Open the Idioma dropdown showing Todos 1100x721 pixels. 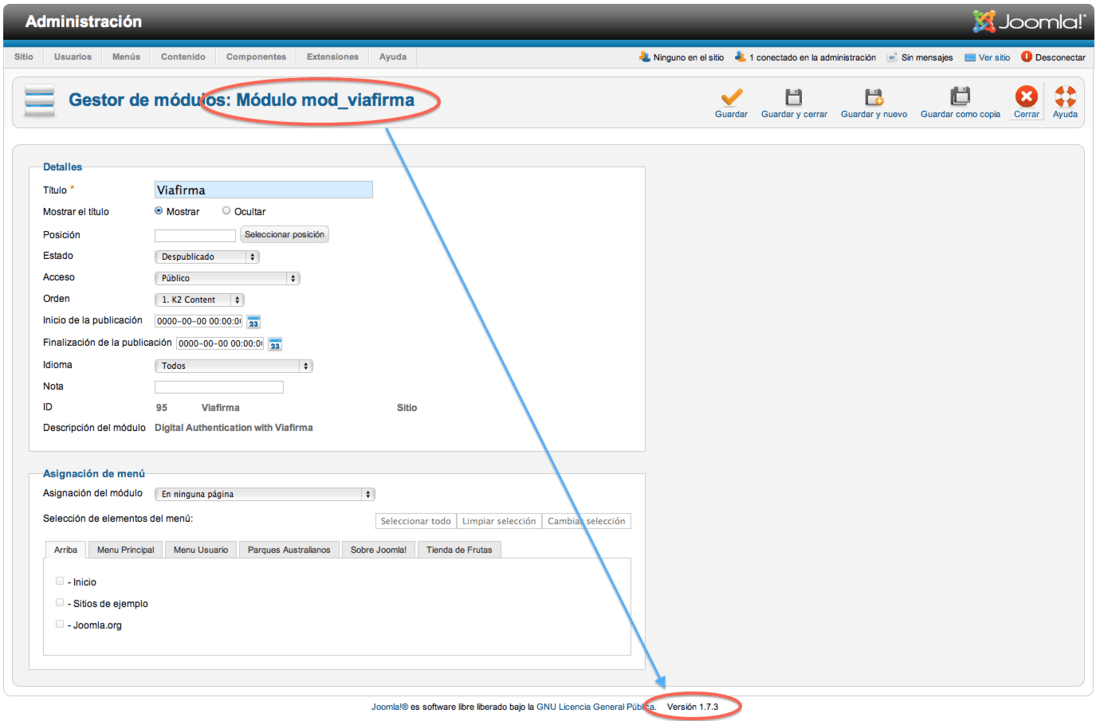click(x=234, y=366)
